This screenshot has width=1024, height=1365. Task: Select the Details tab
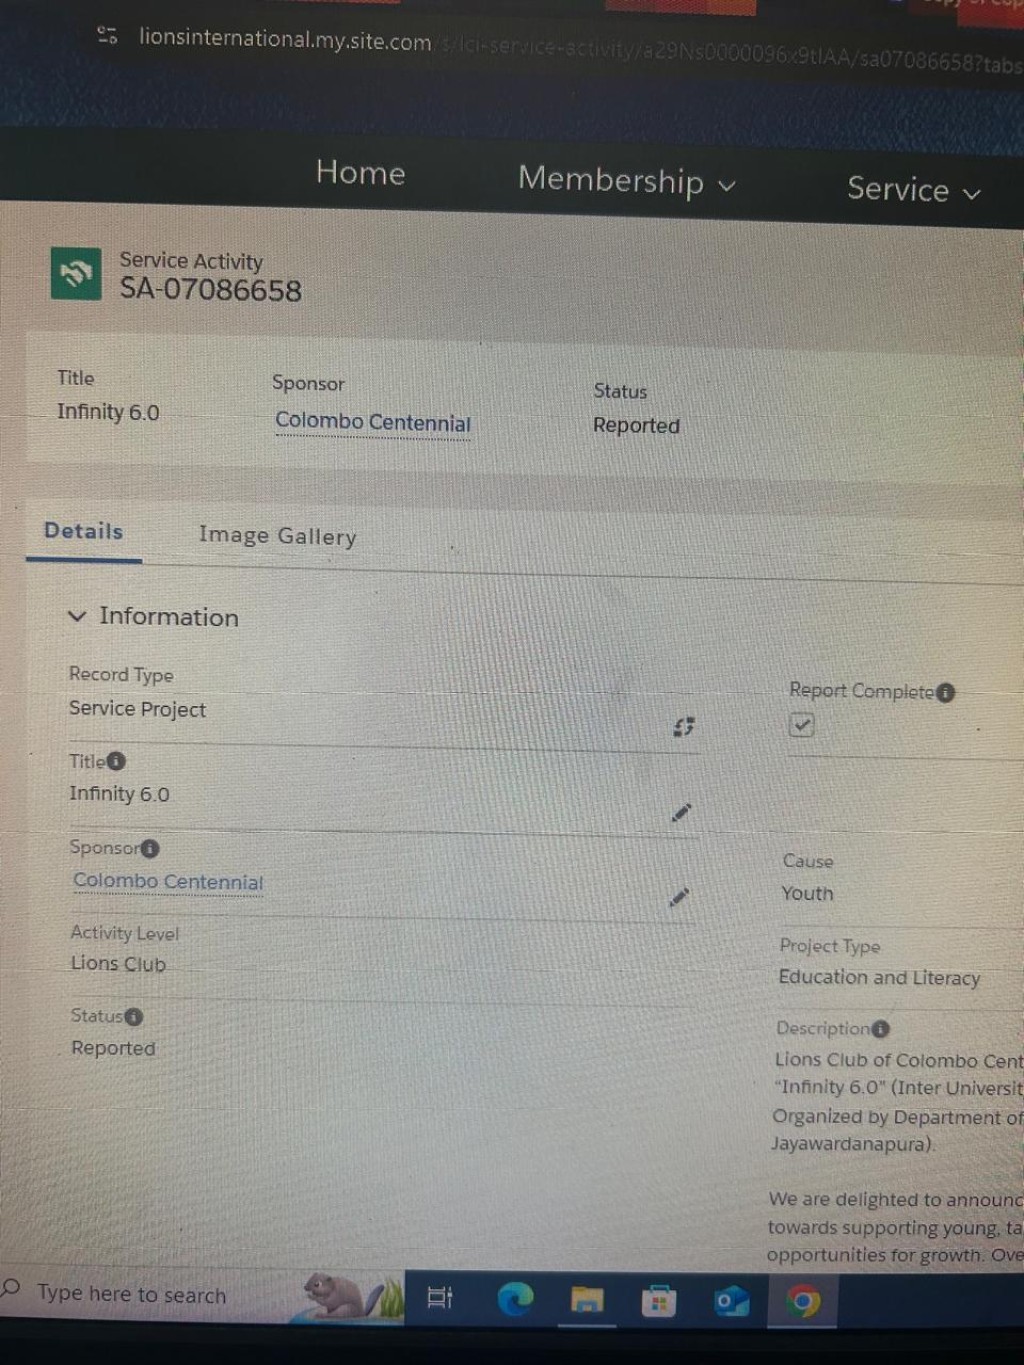(x=84, y=531)
